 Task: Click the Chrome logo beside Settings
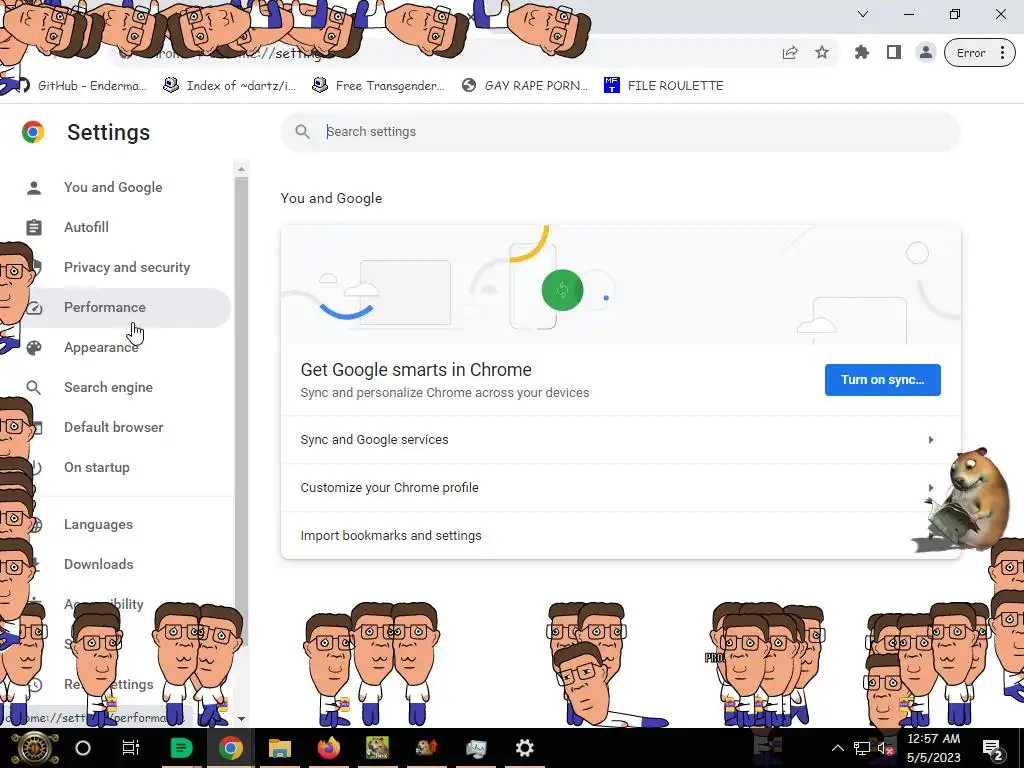tap(33, 132)
